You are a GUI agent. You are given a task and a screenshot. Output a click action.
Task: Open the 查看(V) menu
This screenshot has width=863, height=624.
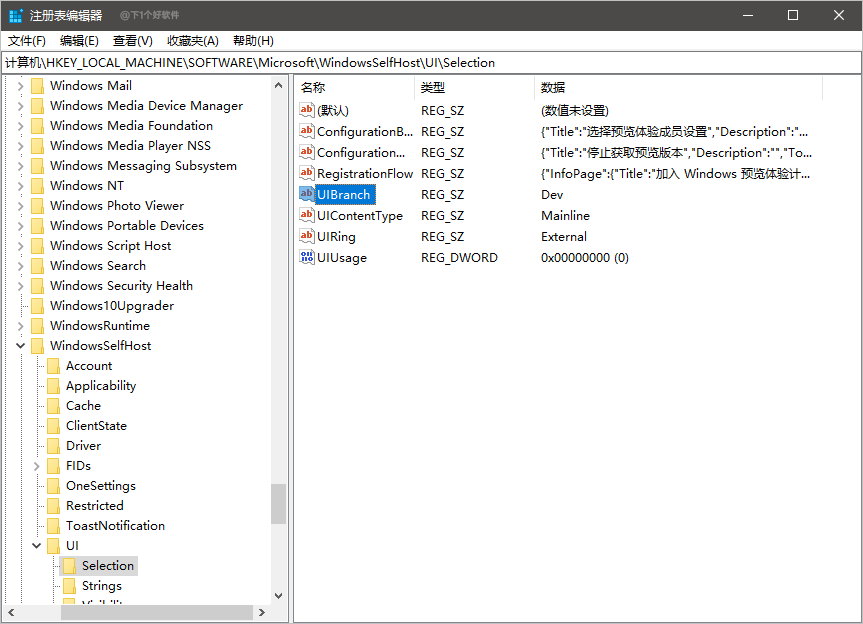coord(132,41)
